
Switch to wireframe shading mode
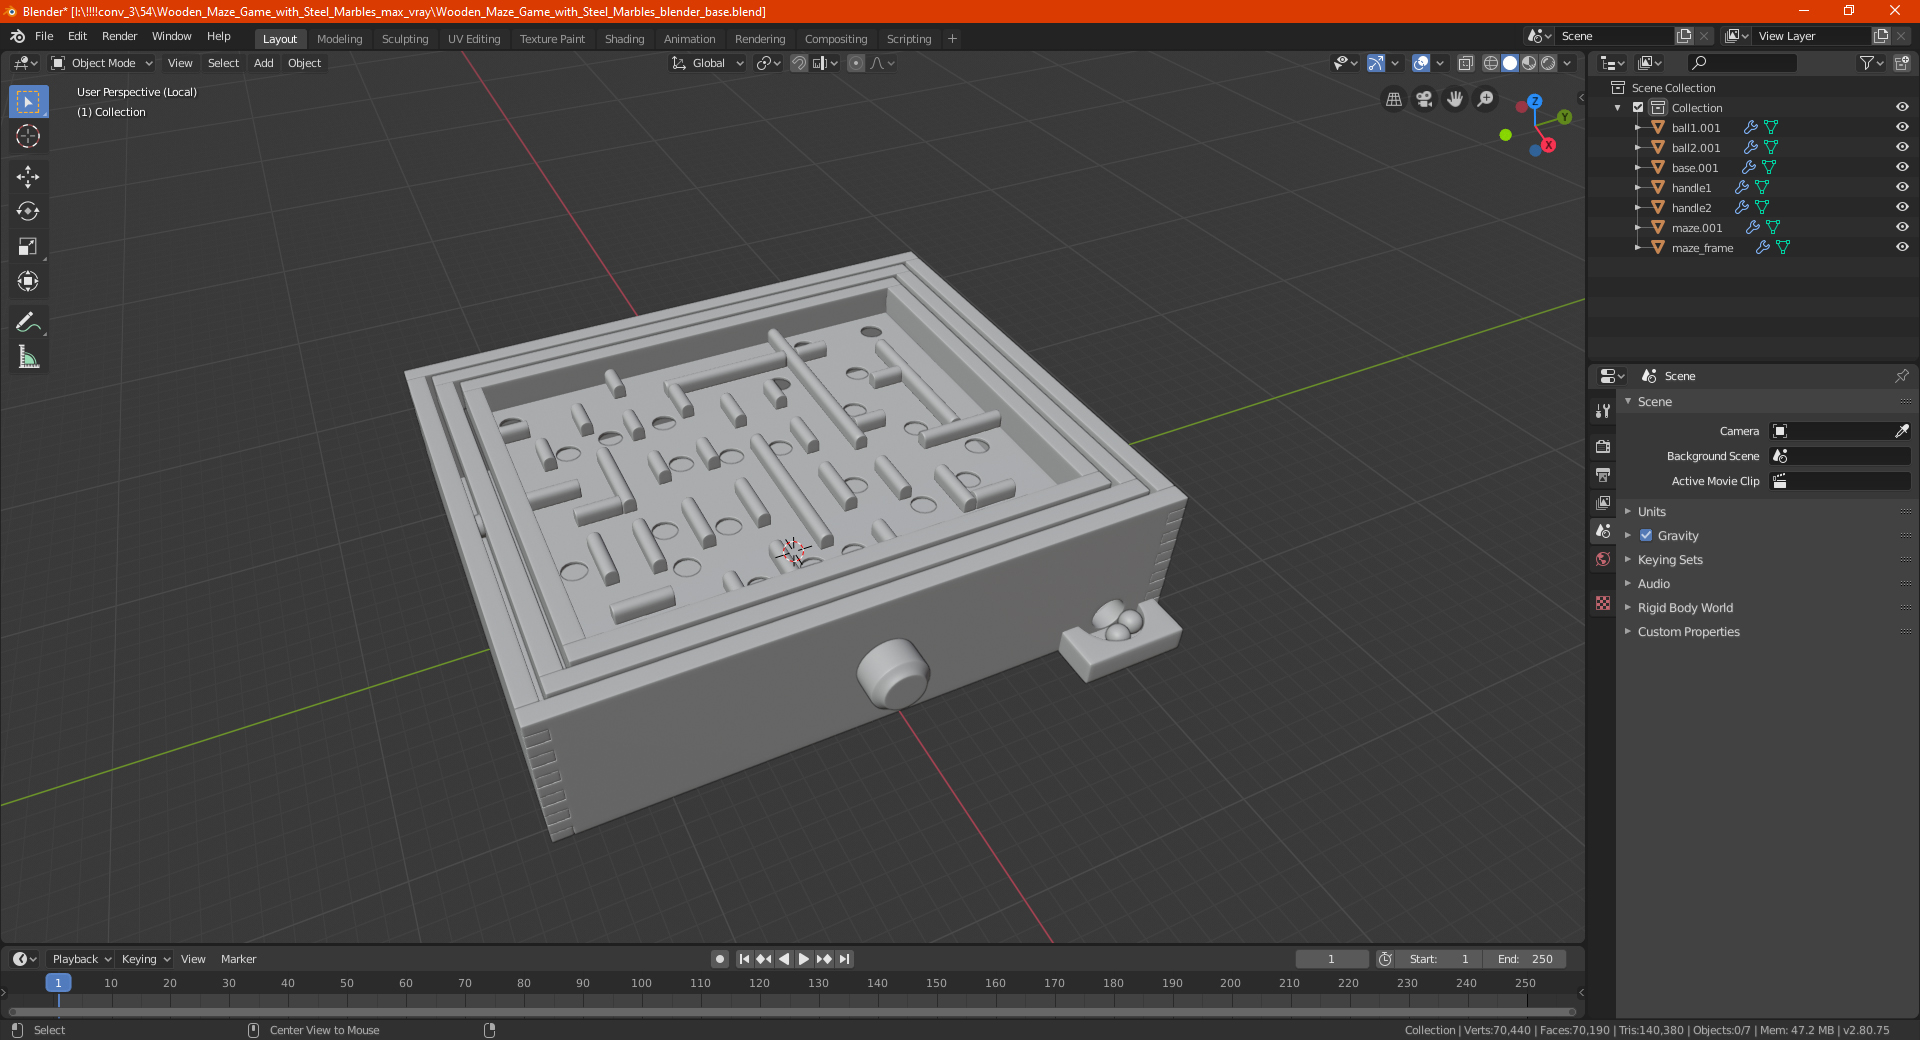click(x=1491, y=63)
